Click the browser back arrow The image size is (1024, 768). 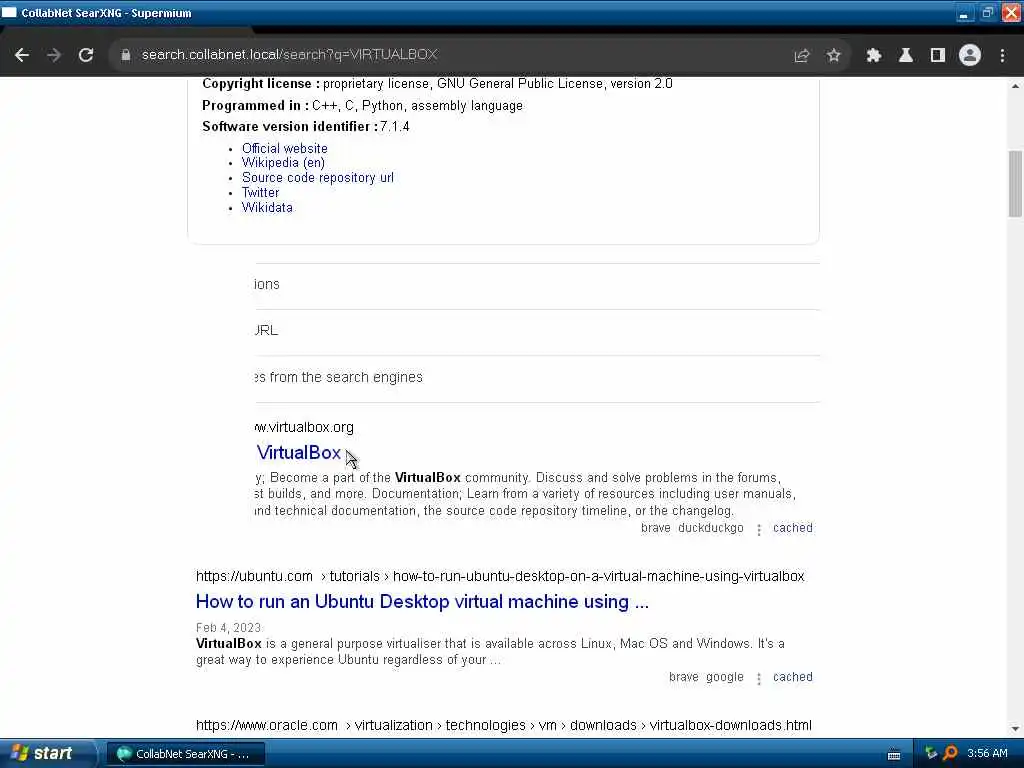point(22,56)
